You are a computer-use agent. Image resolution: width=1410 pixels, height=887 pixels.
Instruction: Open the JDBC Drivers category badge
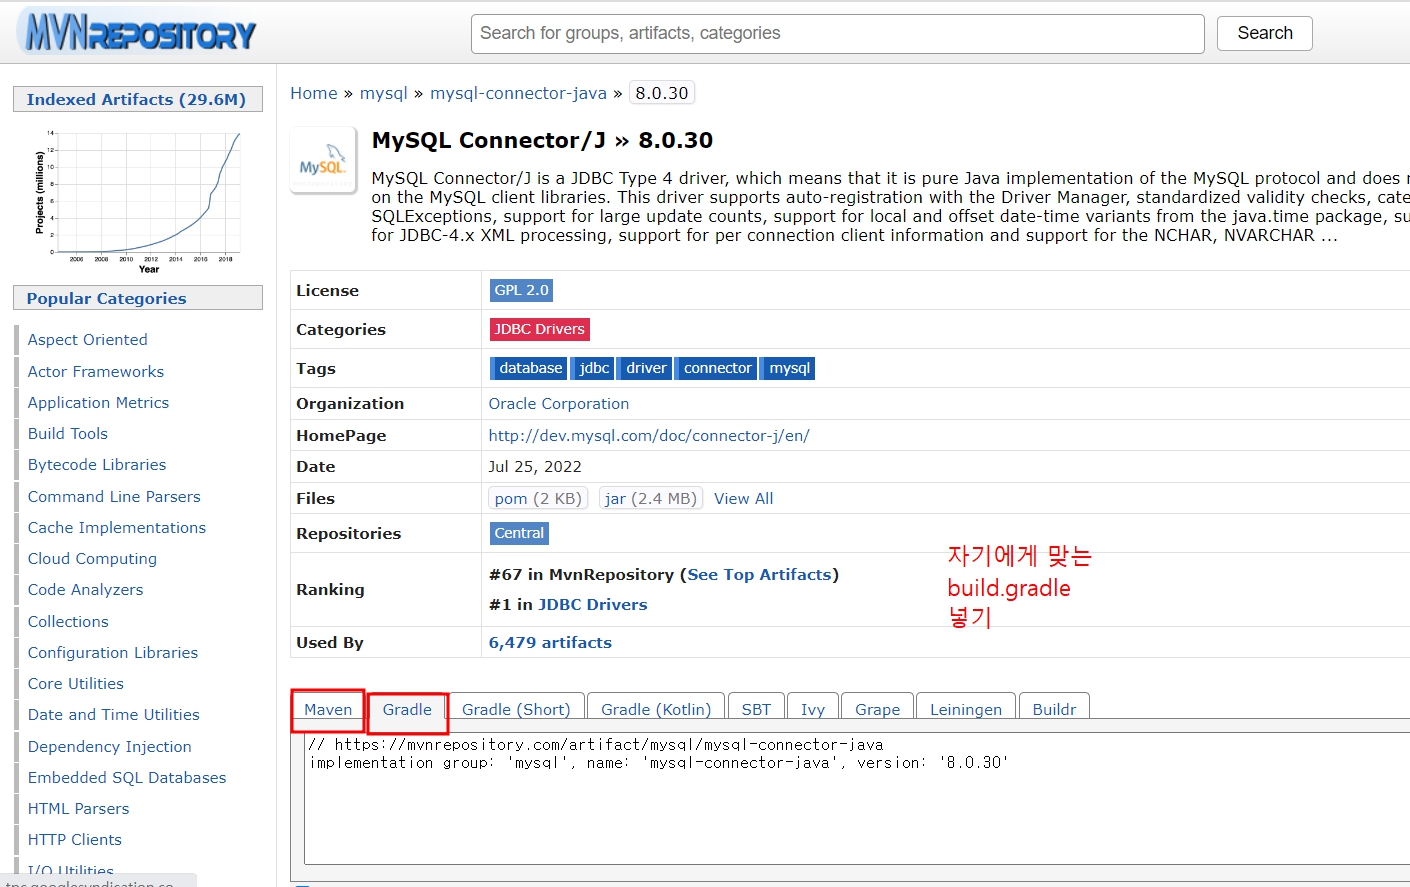[539, 329]
